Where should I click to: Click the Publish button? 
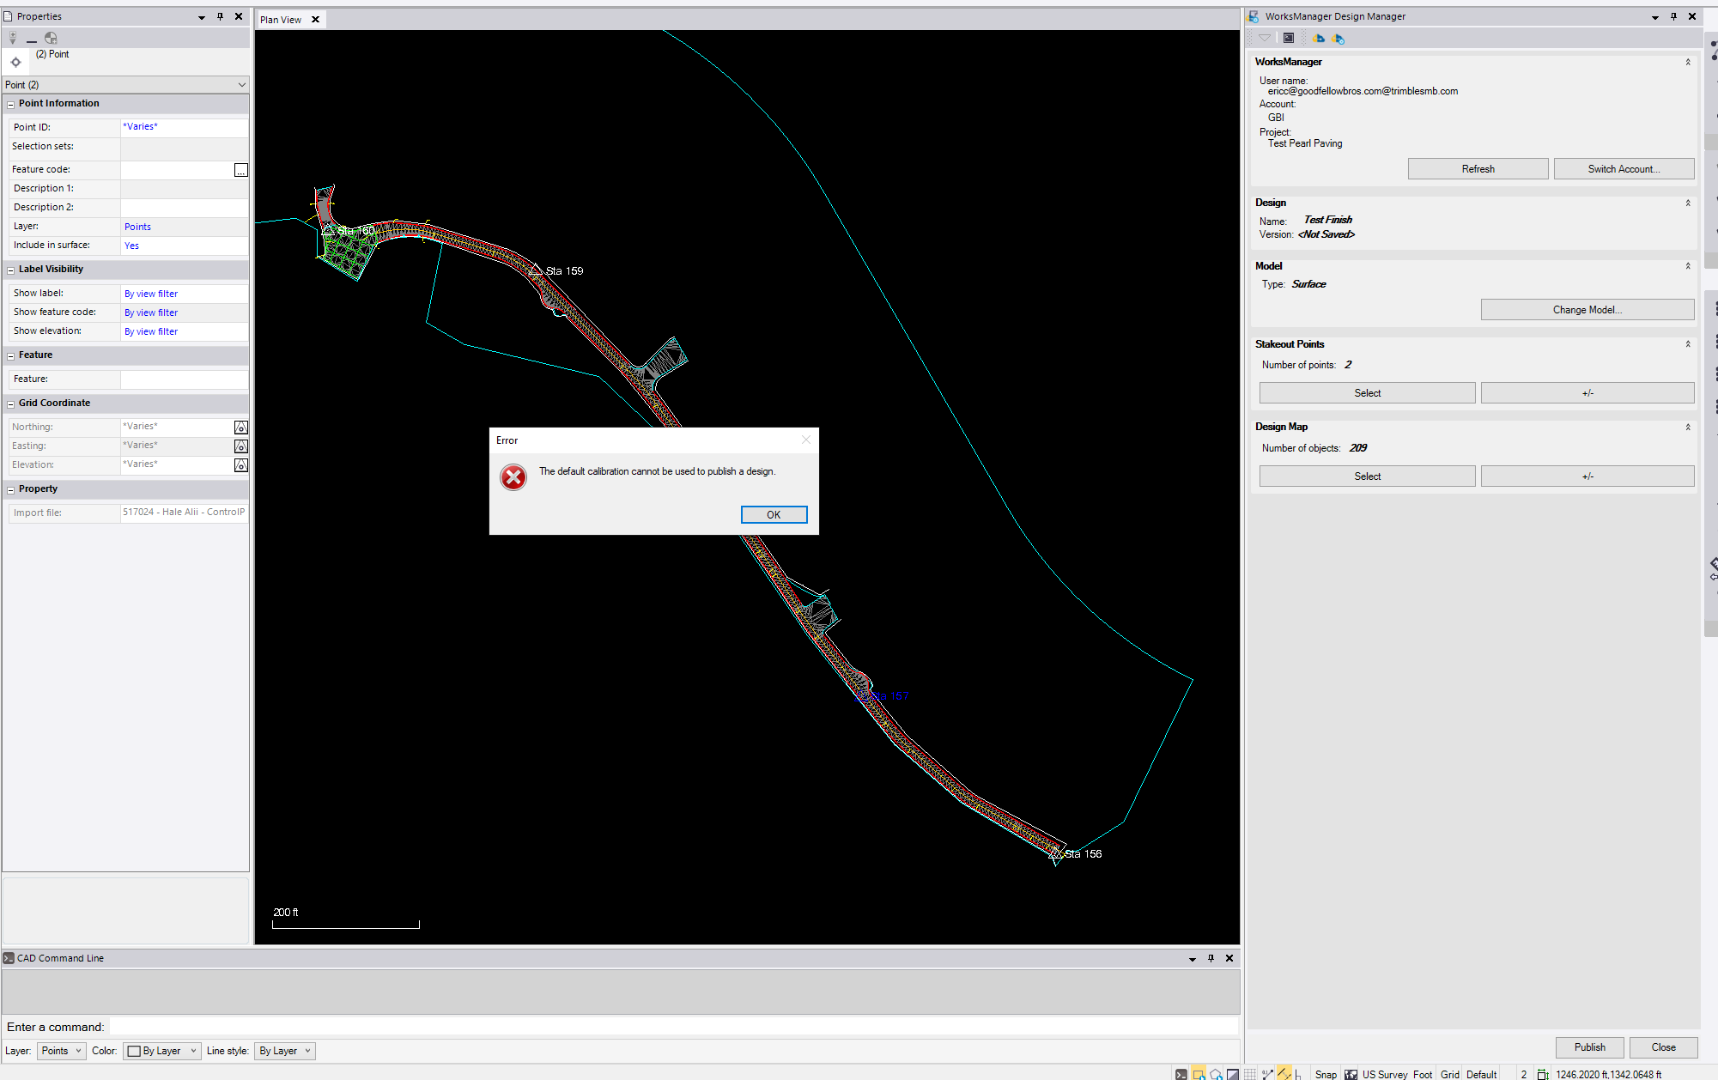[1589, 1047]
